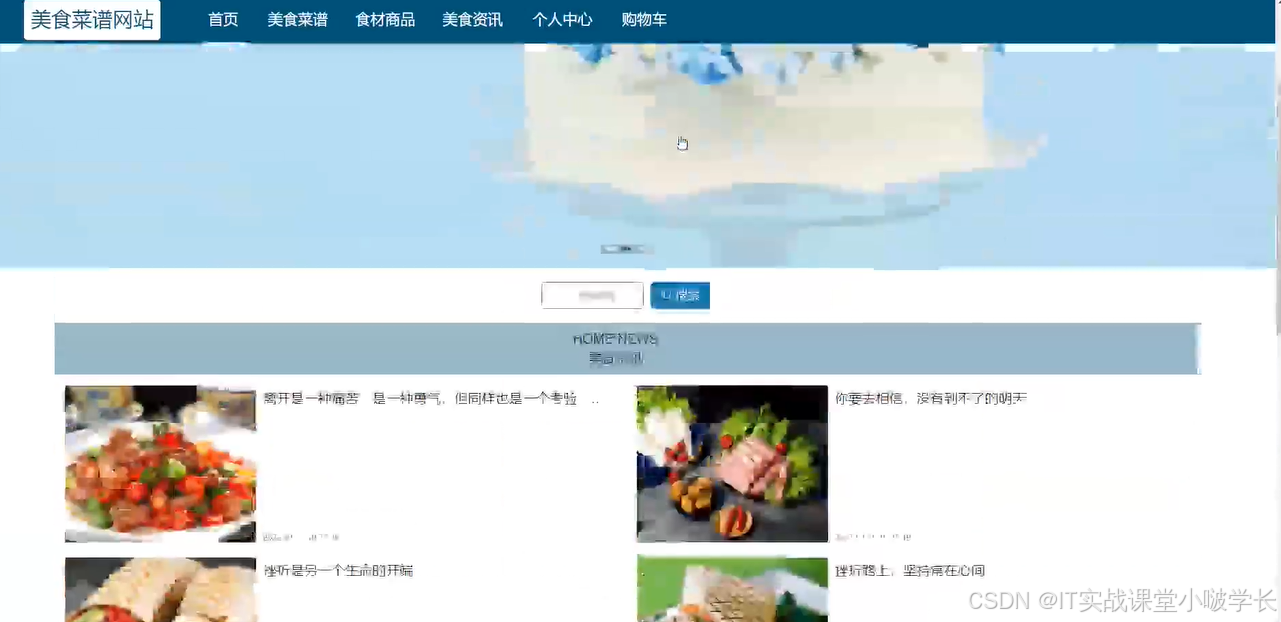Viewport: 1281px width, 622px height.
Task: Select 美食资讯 in the navigation bar
Action: coord(472,20)
